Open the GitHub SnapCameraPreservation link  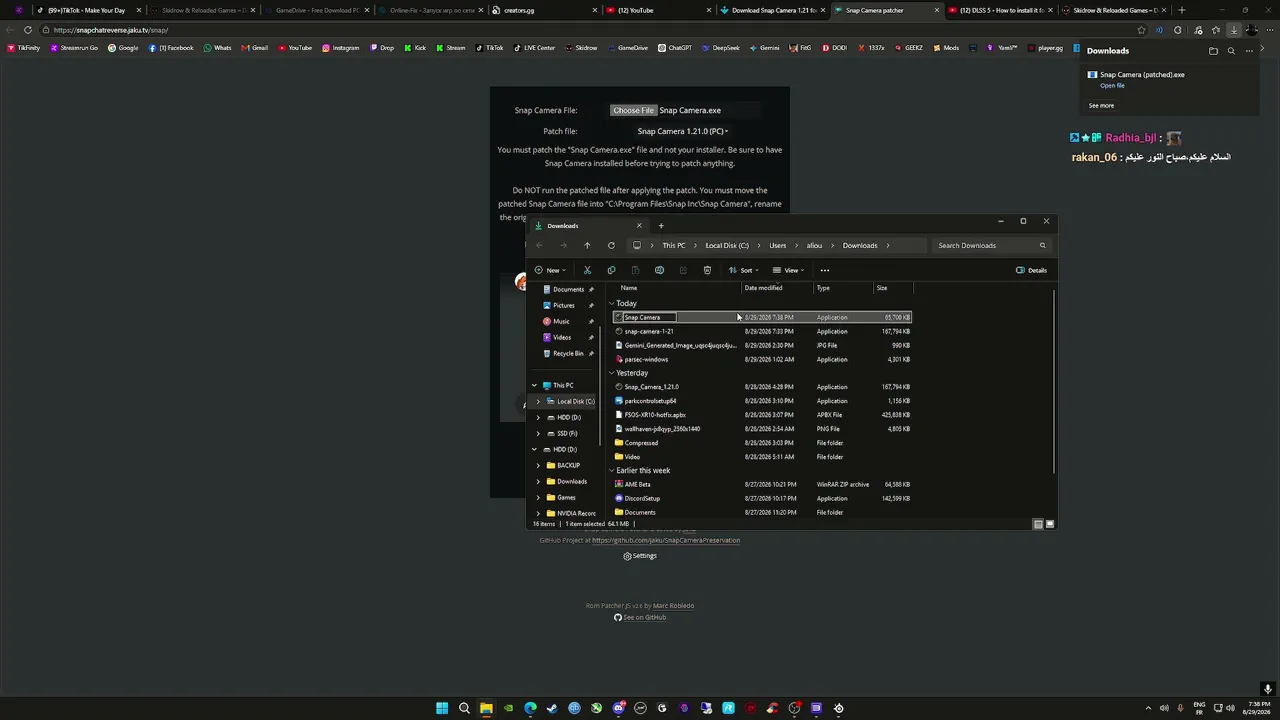tap(666, 540)
